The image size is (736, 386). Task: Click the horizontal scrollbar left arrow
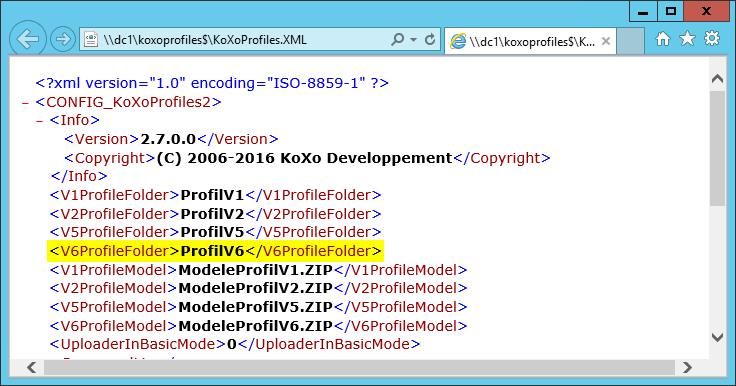(31, 367)
